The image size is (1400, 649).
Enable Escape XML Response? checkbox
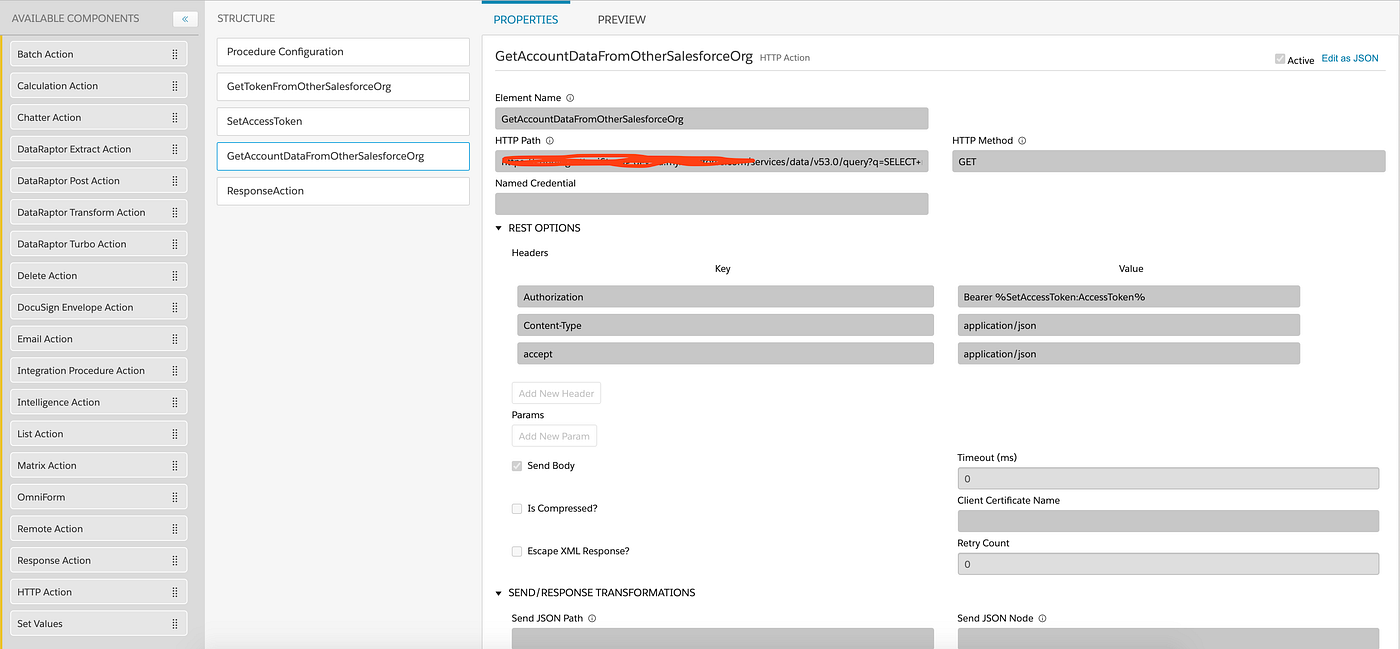tap(517, 551)
